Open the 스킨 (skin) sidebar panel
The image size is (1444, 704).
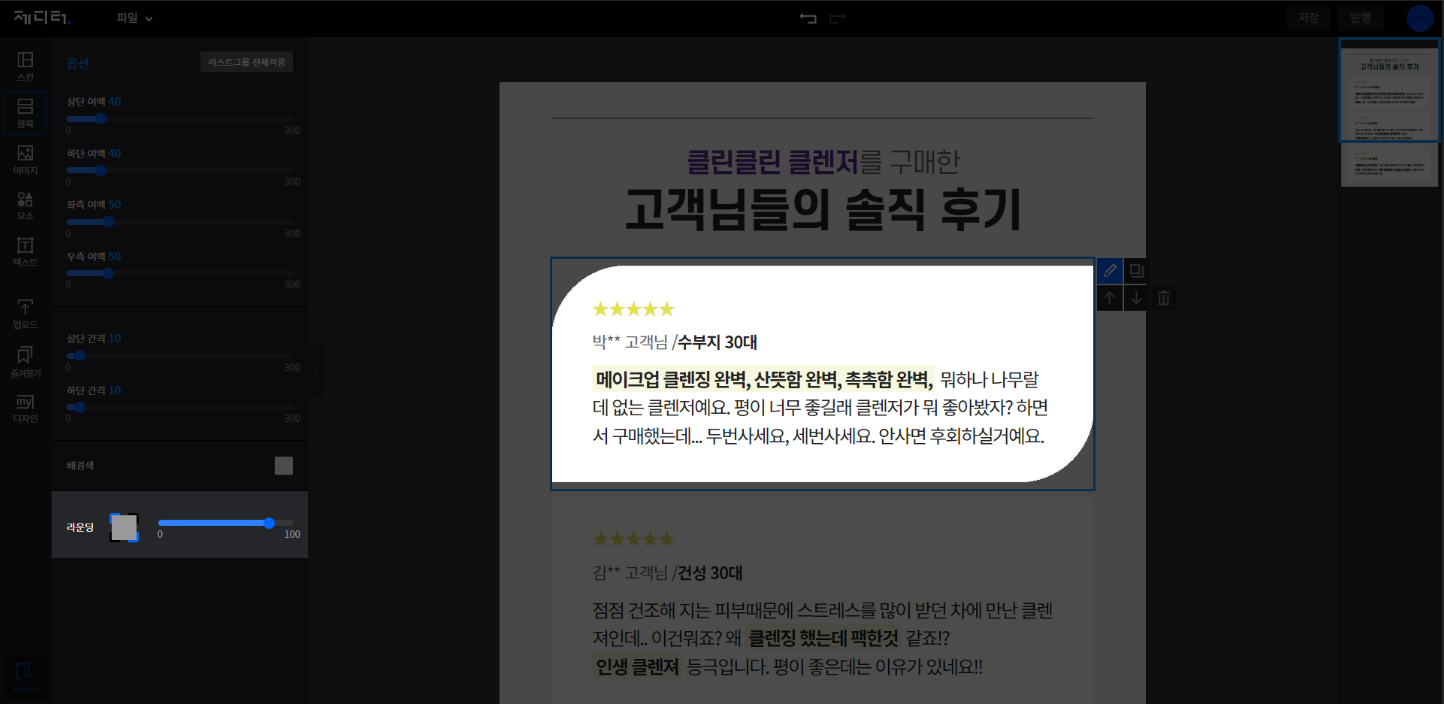click(x=25, y=67)
